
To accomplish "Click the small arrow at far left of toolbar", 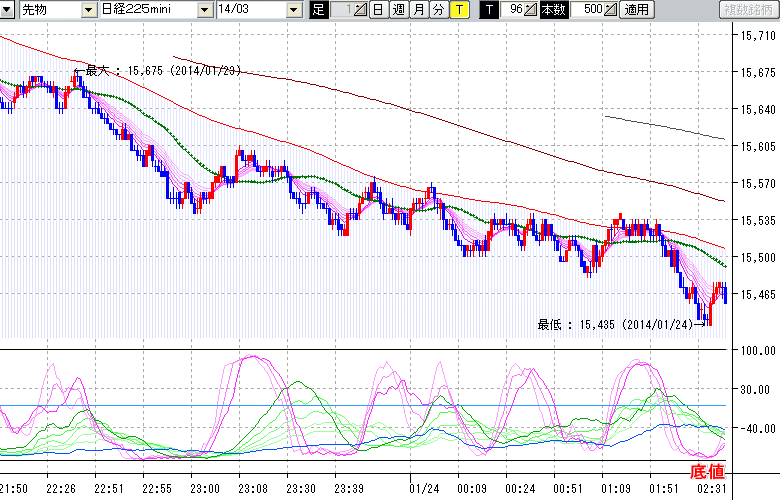I will pyautogui.click(x=8, y=10).
